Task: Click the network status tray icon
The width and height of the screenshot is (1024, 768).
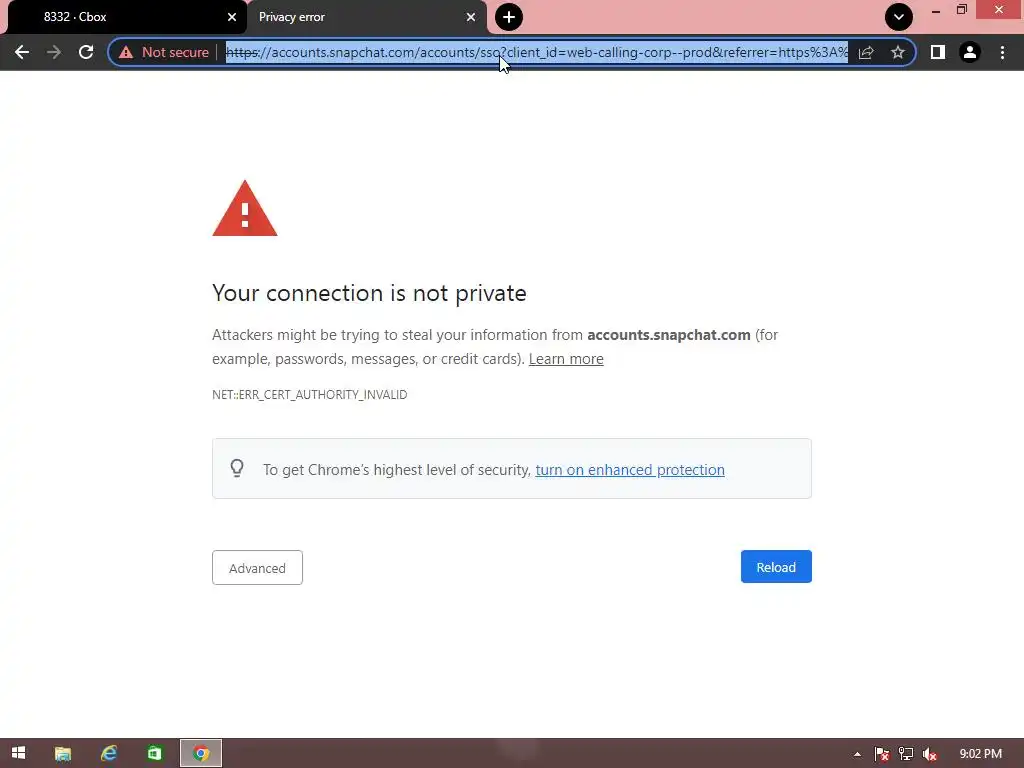Action: [x=906, y=754]
